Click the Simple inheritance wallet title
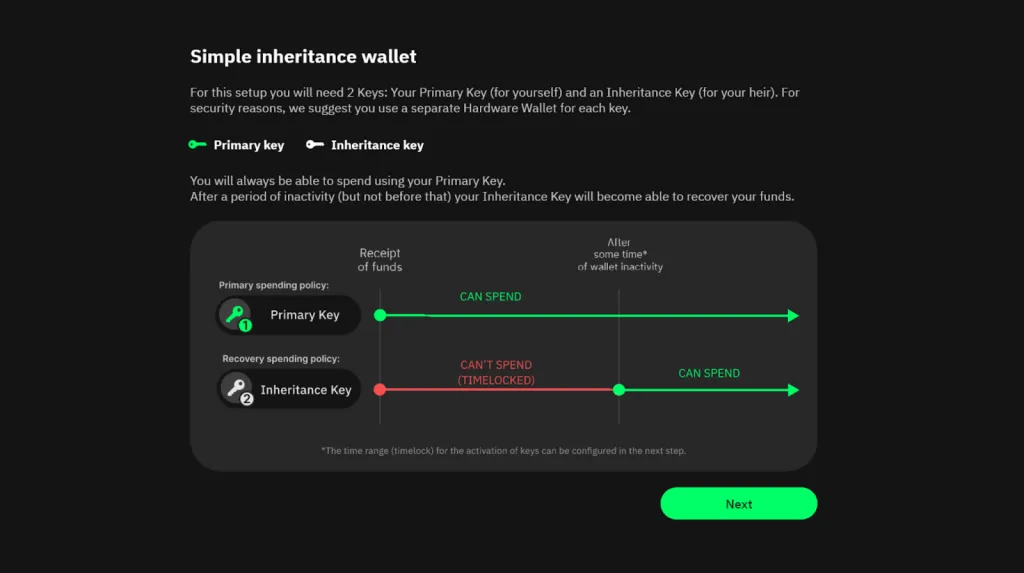 [303, 56]
